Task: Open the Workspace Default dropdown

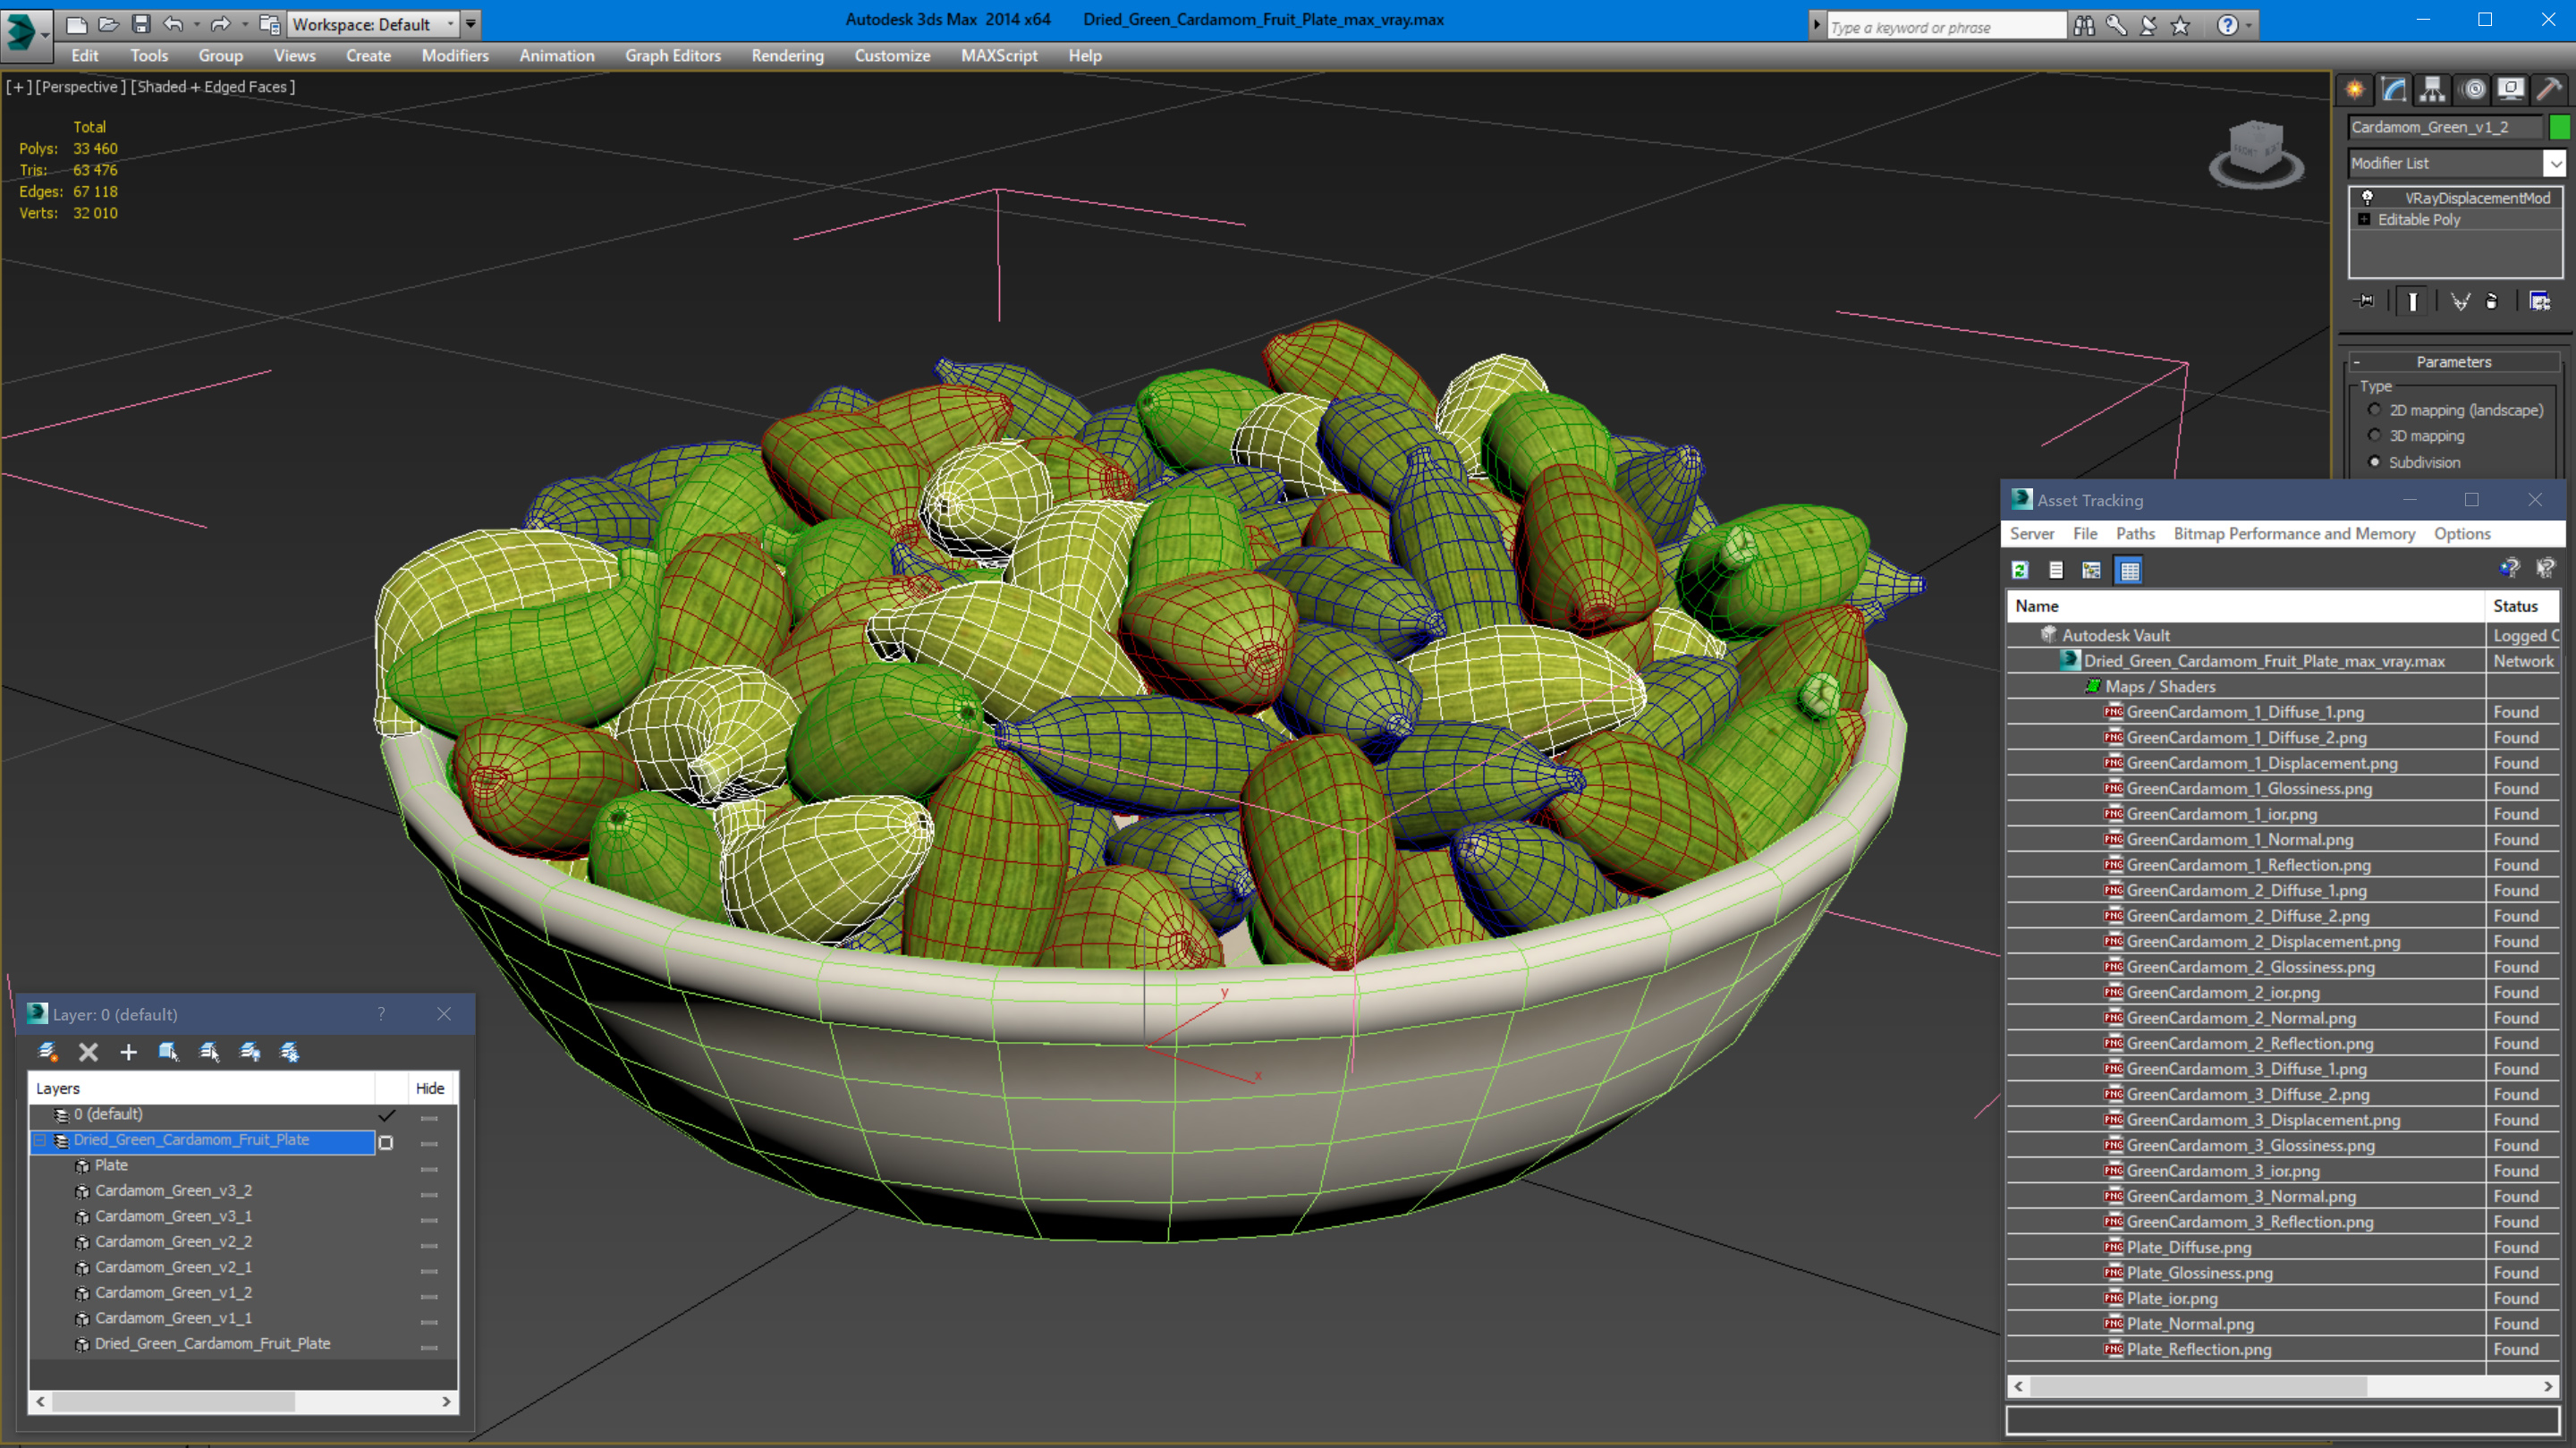Action: pos(450,24)
